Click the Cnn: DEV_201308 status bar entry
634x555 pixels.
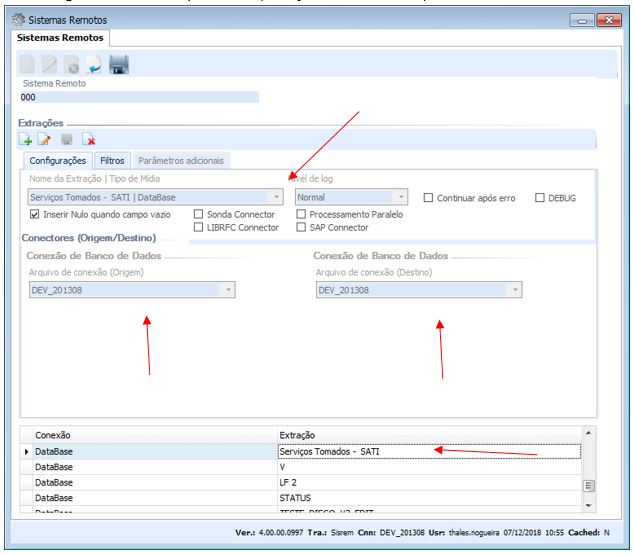pyautogui.click(x=391, y=532)
